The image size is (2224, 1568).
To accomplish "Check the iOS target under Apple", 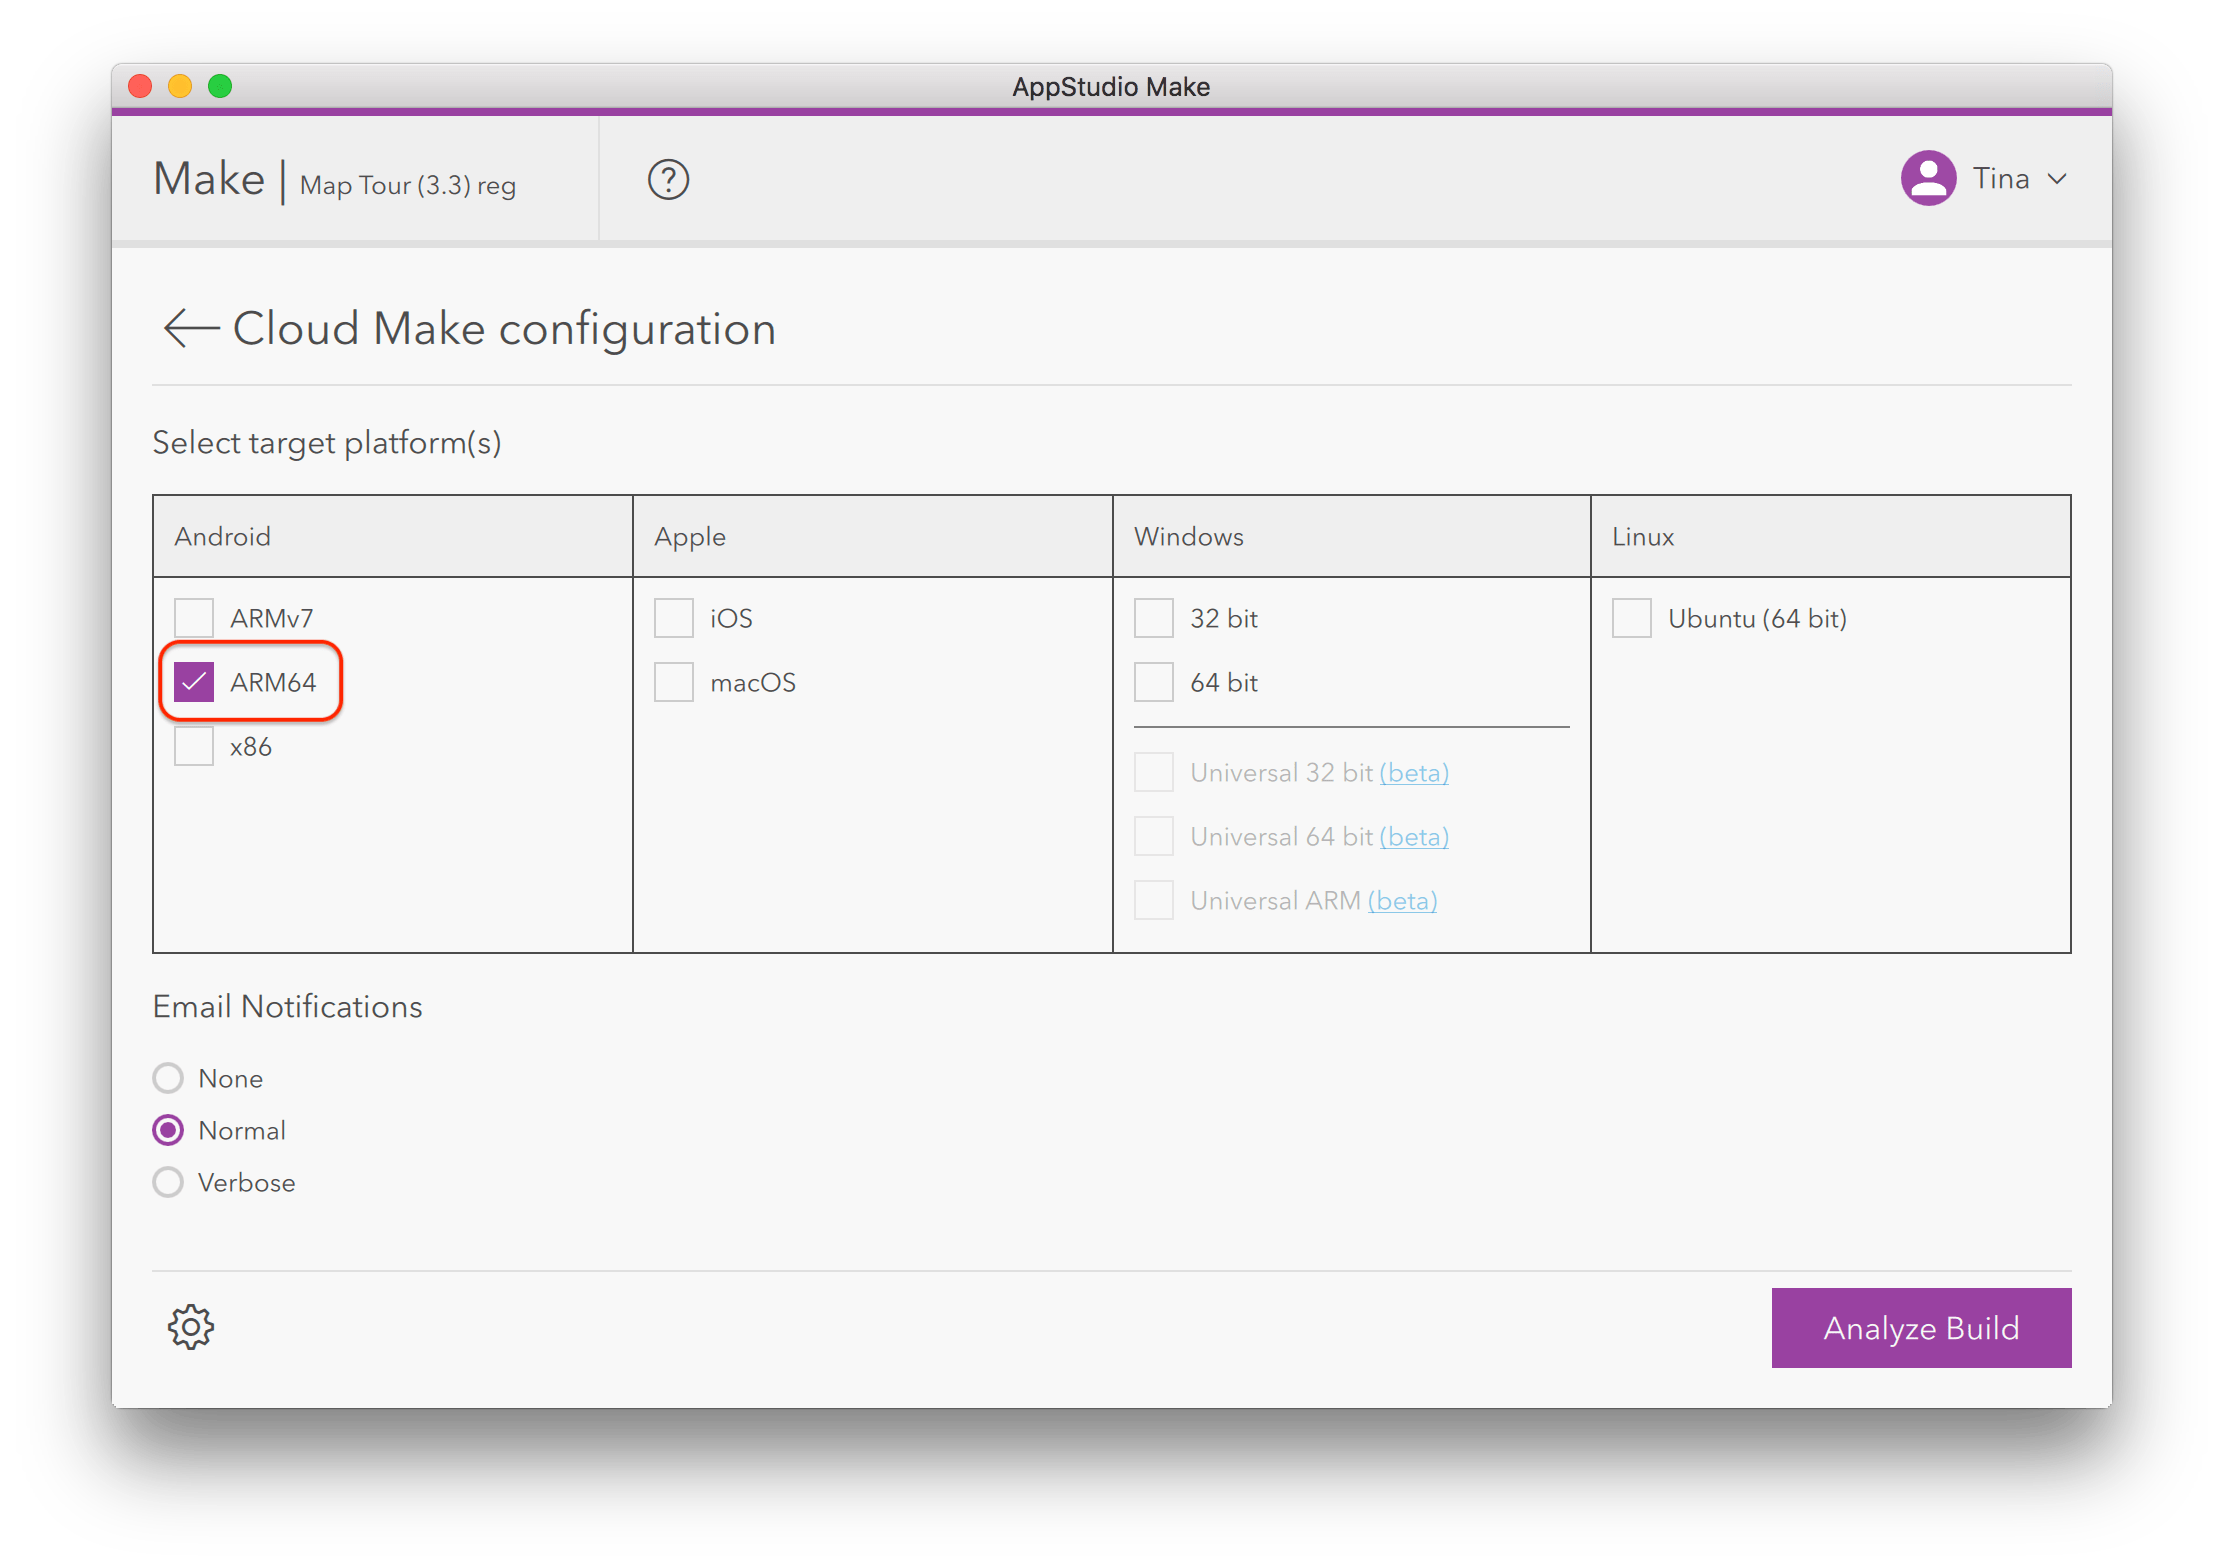I will click(x=673, y=617).
